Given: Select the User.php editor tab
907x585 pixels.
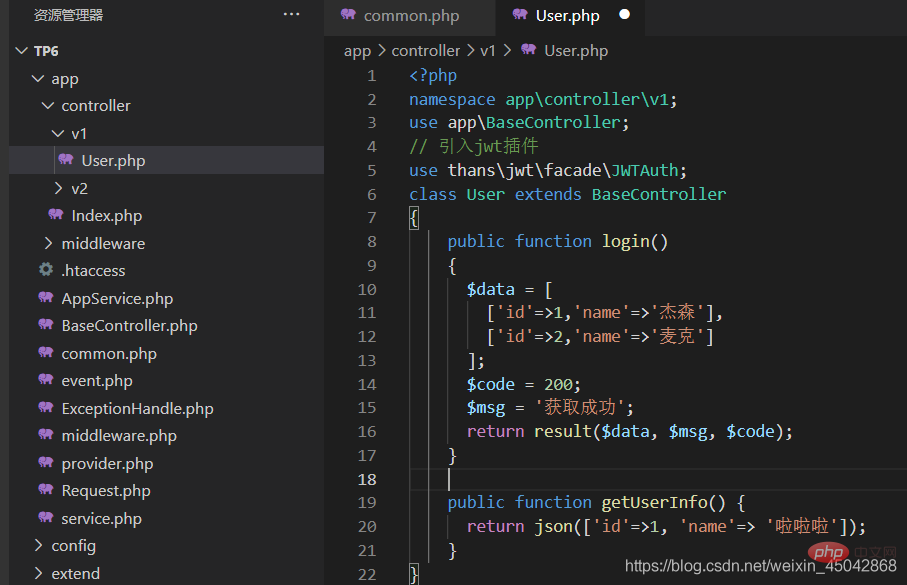Looking at the screenshot, I should coord(570,16).
